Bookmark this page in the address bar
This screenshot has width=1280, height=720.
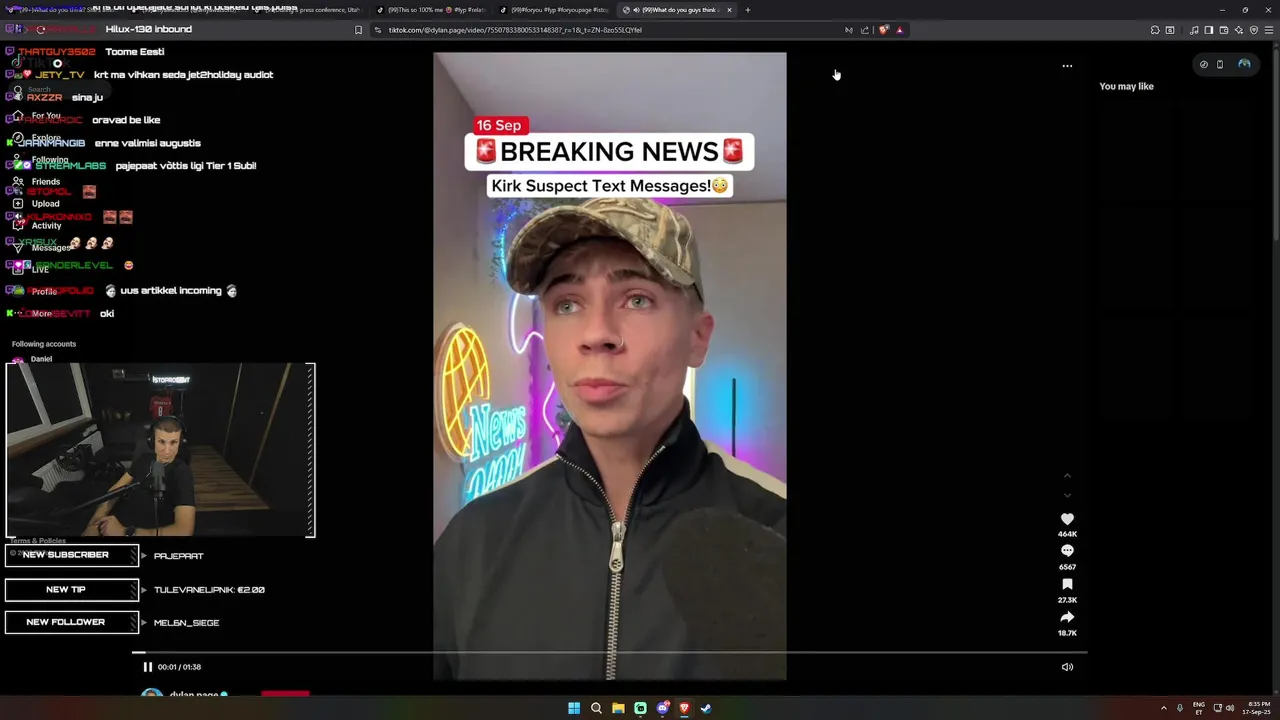[x=358, y=30]
